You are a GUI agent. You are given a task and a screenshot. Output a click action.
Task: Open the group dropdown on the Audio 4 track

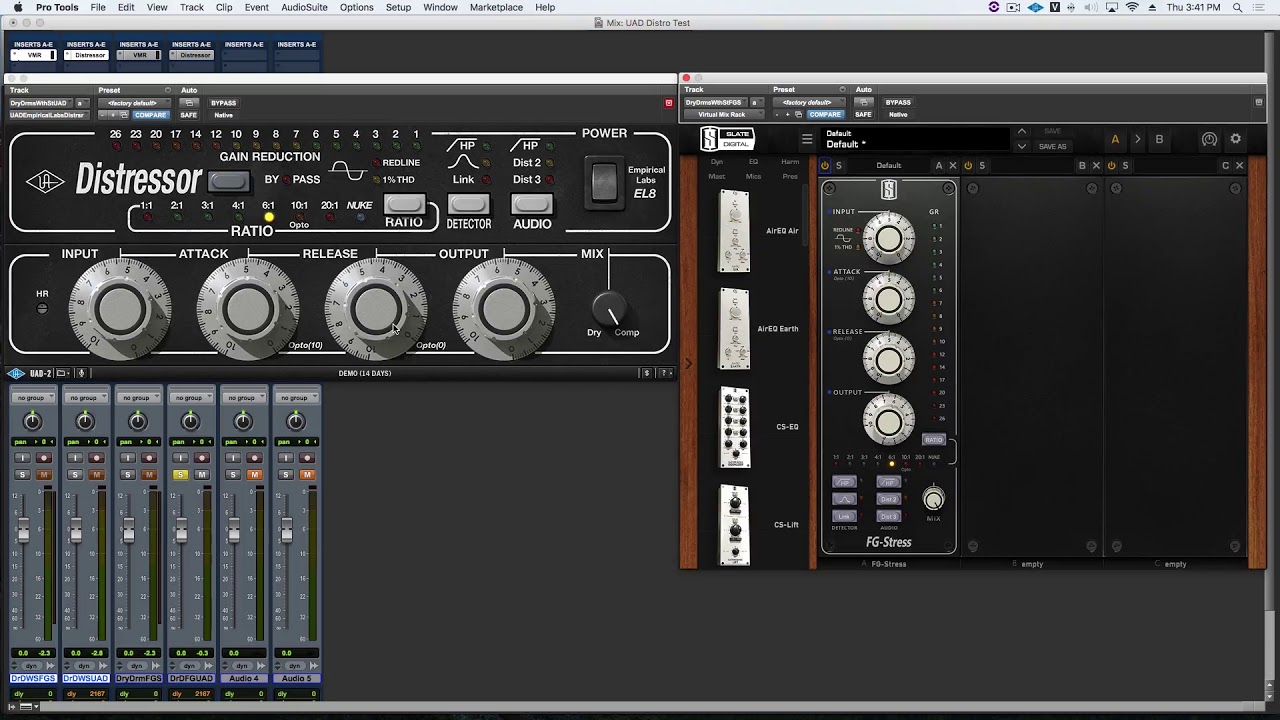tap(242, 398)
